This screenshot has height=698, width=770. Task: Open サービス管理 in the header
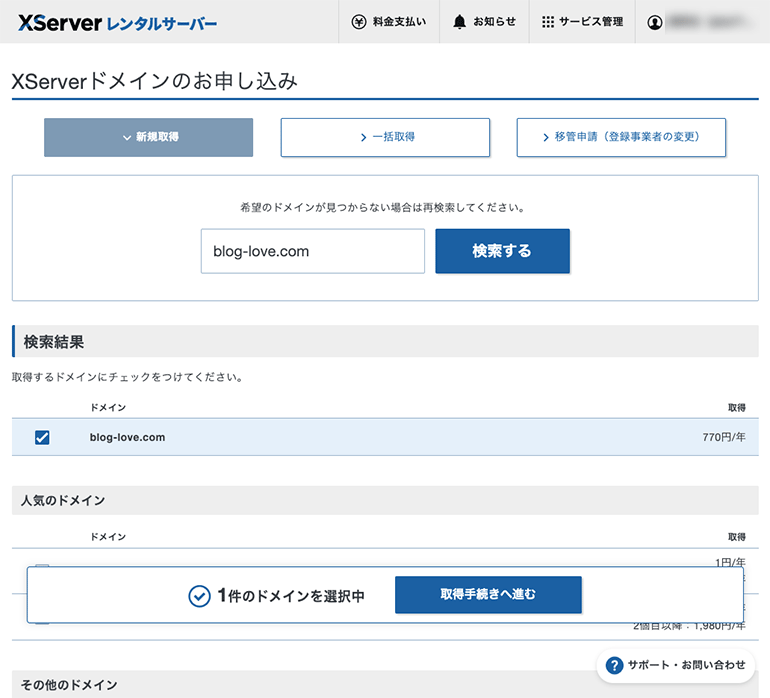582,22
